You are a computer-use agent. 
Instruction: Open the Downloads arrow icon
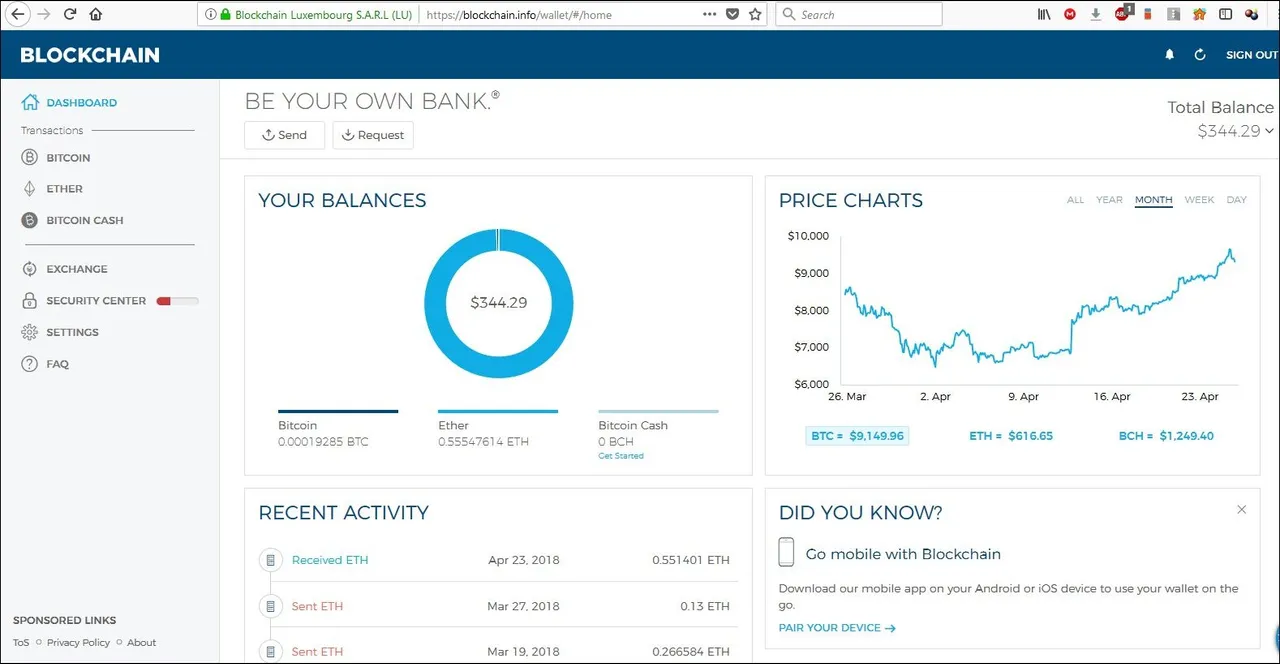(x=1096, y=15)
